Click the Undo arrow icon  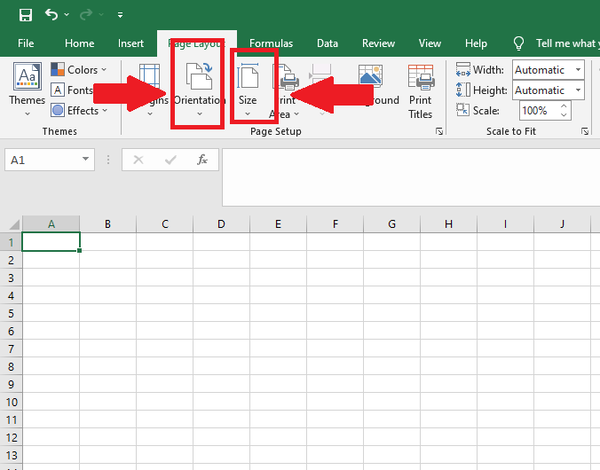coord(51,15)
